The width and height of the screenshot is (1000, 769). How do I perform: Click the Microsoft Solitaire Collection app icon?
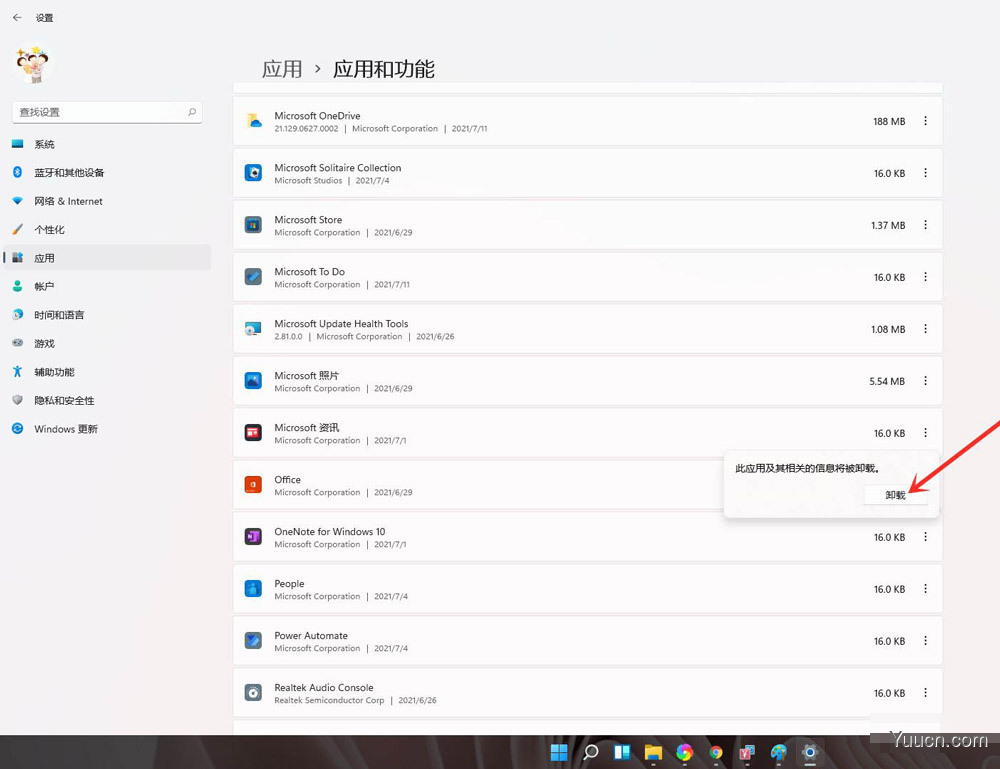click(x=254, y=173)
